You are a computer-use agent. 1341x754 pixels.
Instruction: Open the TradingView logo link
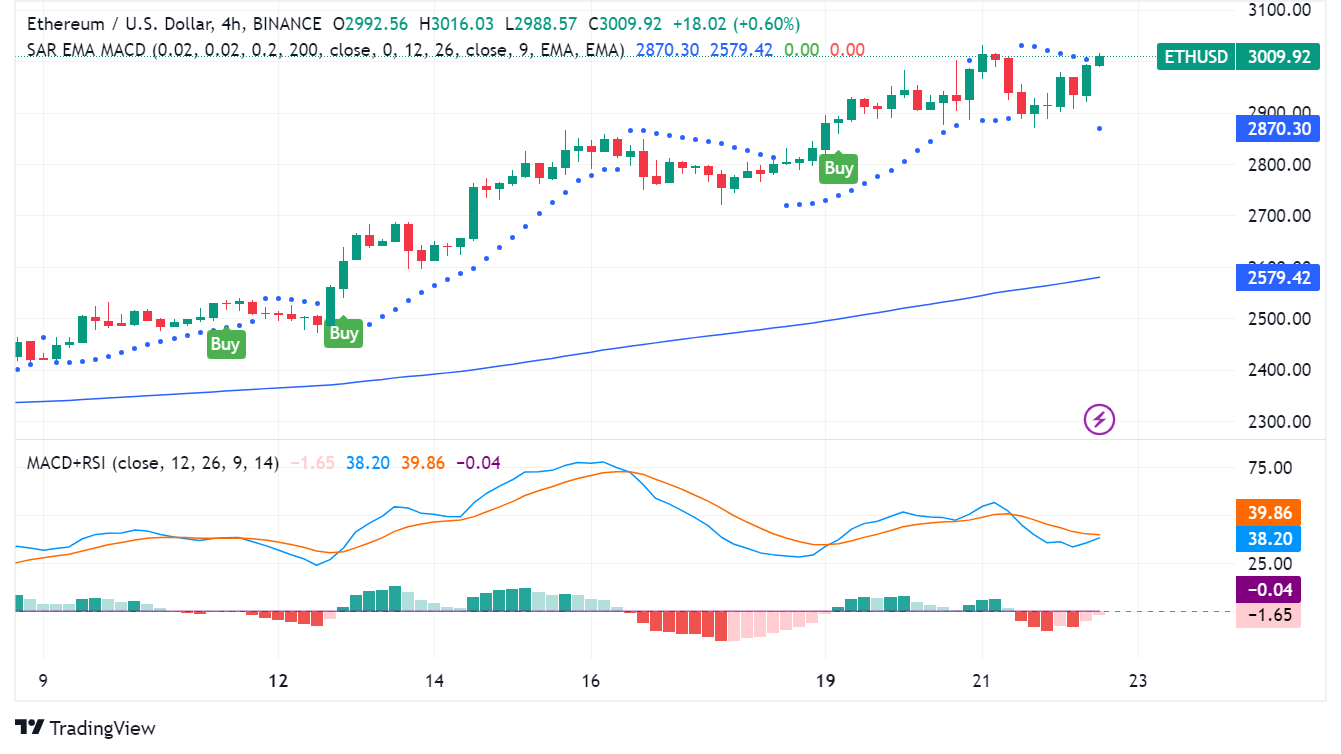coord(85,728)
